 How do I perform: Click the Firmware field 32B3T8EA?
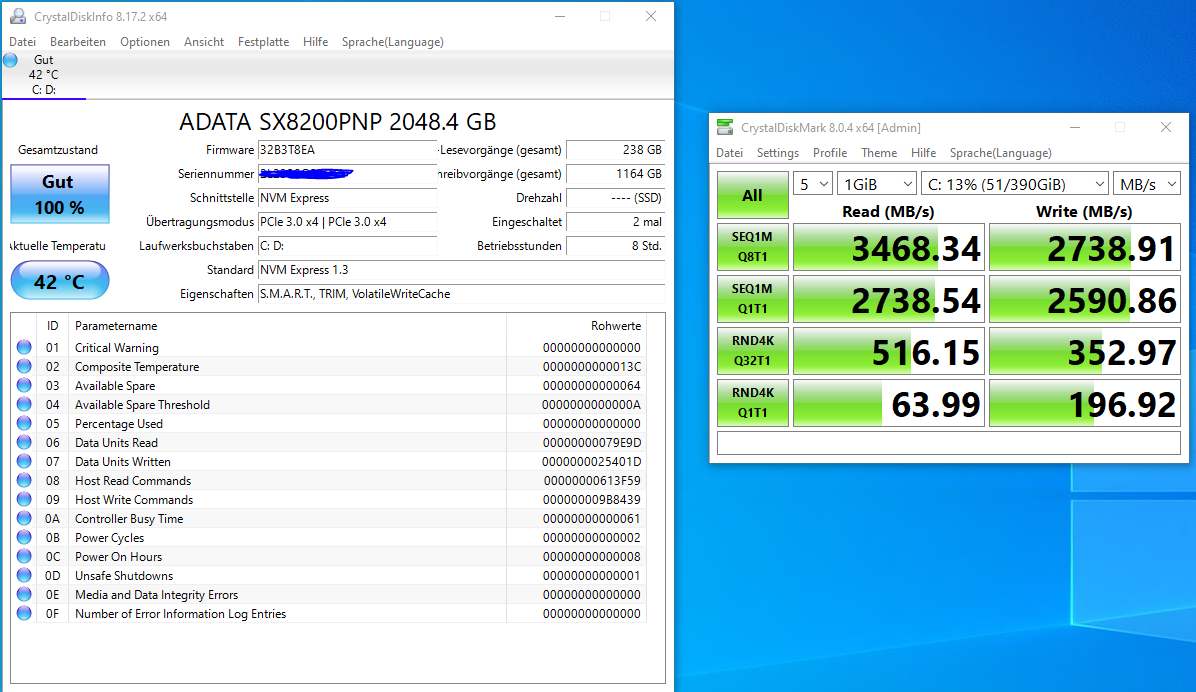pos(347,150)
